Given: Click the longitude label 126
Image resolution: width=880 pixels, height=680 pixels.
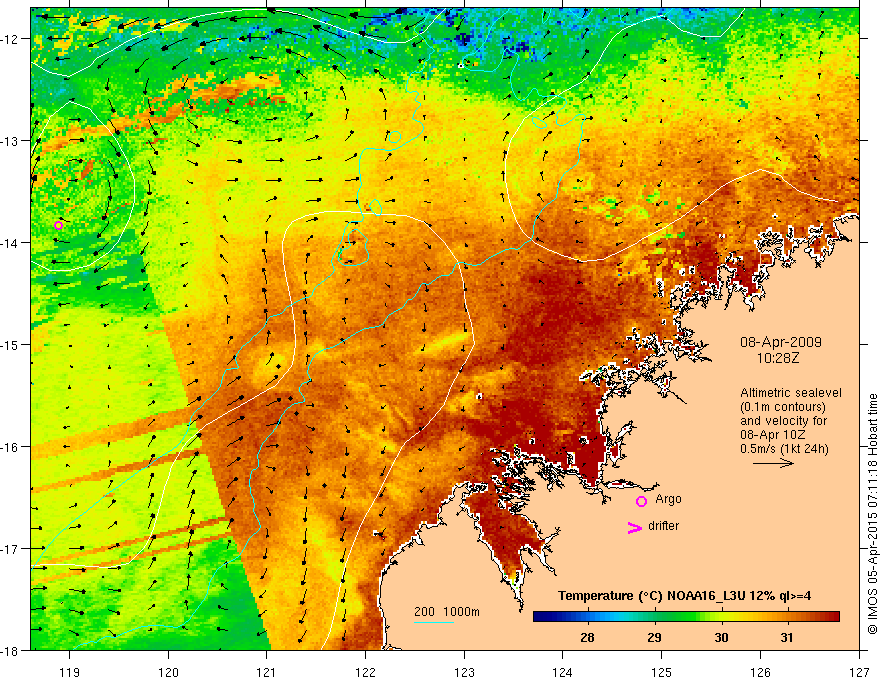Looking at the screenshot, I should click(760, 672).
